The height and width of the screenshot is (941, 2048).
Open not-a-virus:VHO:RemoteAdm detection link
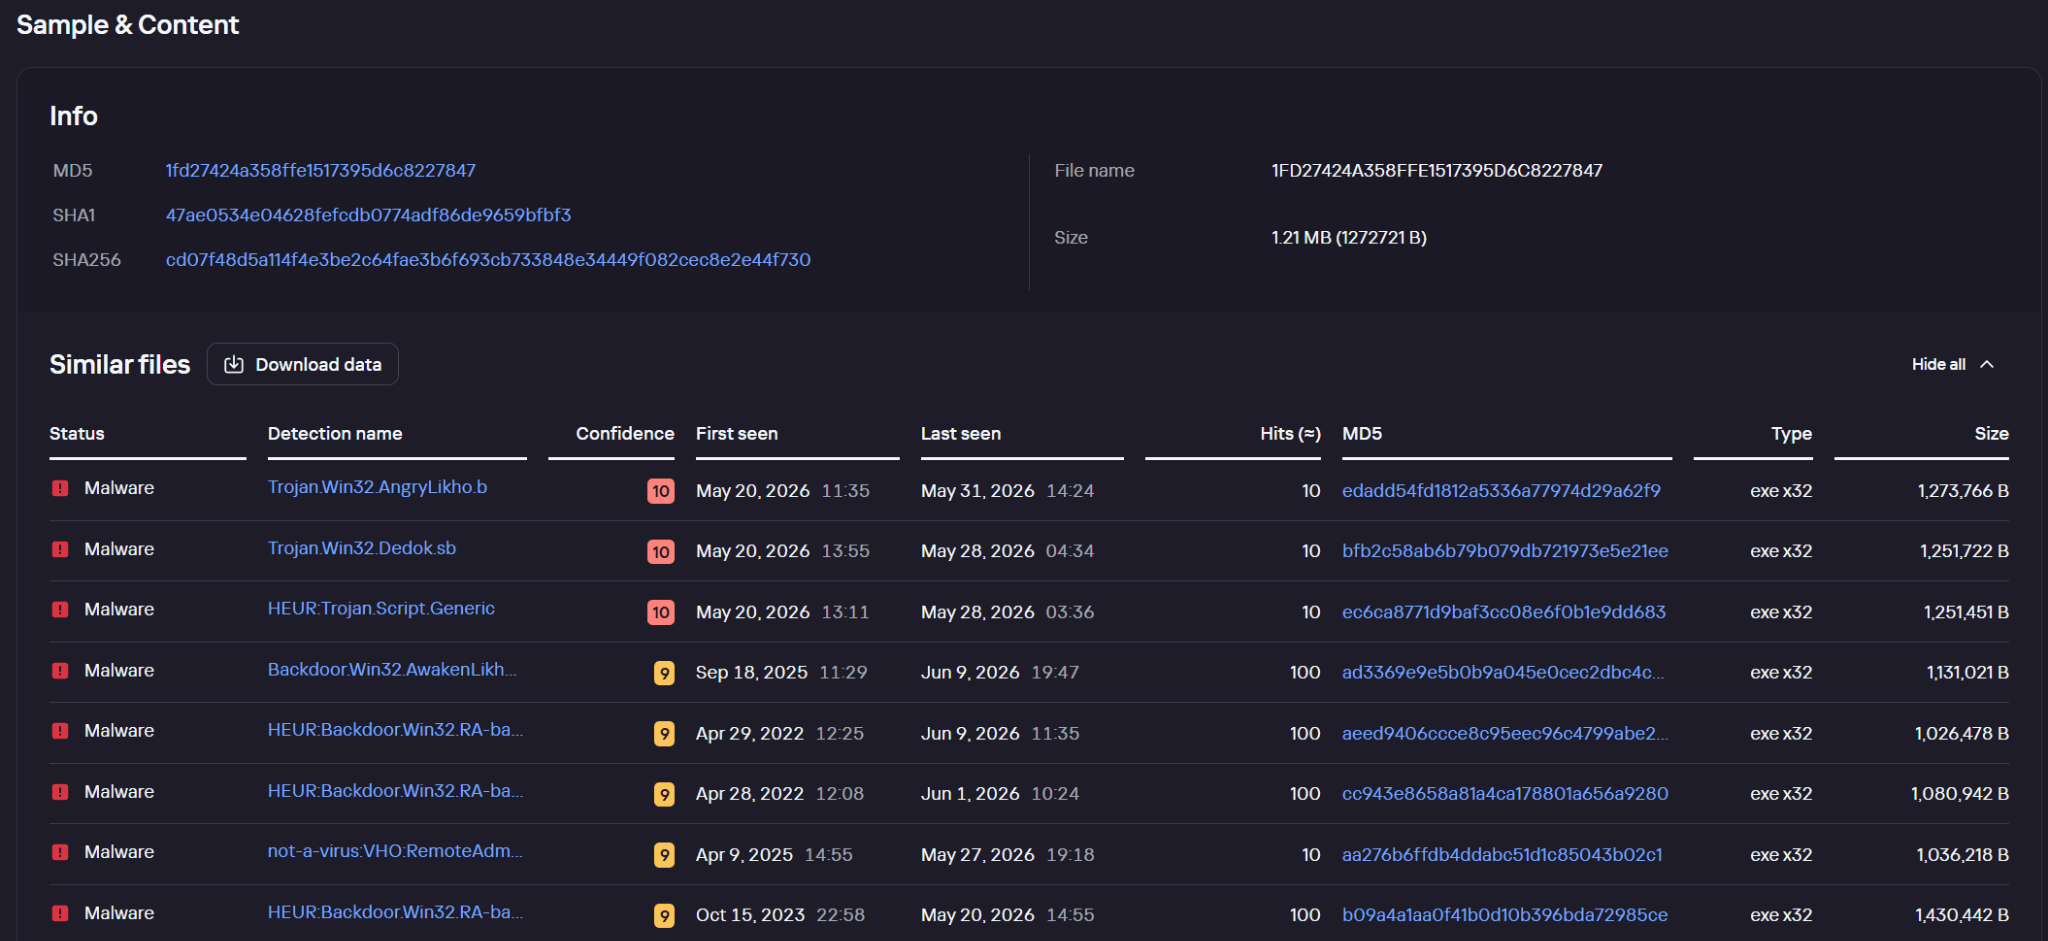[x=395, y=851]
